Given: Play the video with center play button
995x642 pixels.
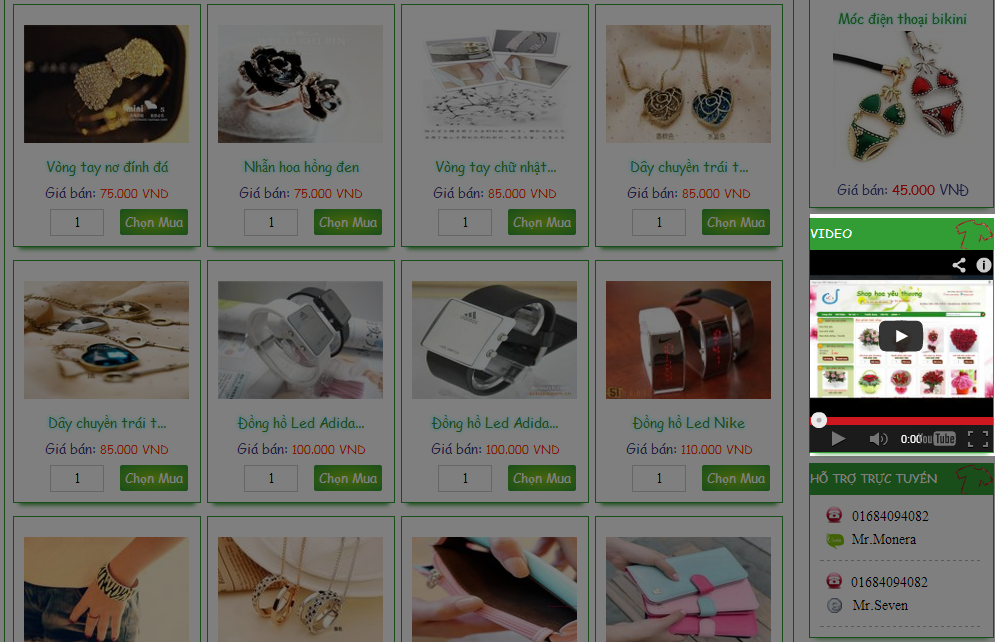Looking at the screenshot, I should pyautogui.click(x=900, y=336).
